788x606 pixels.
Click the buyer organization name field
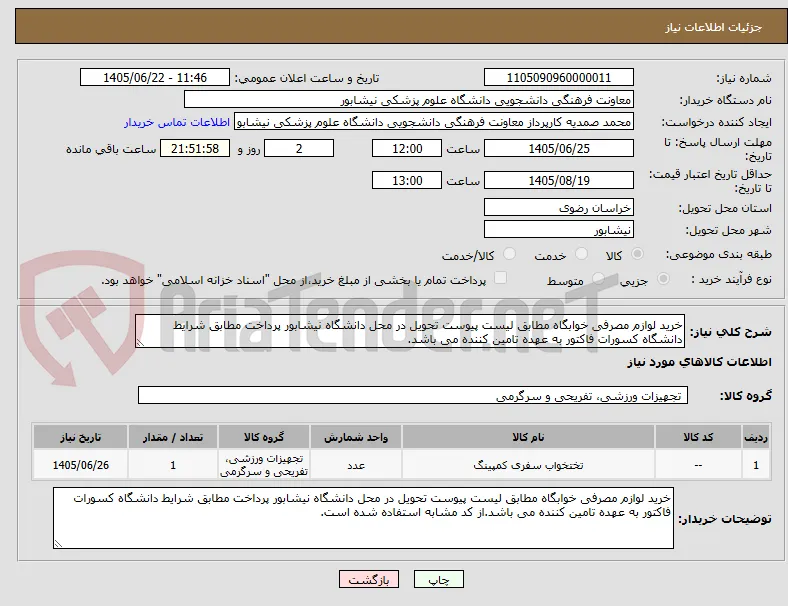(x=409, y=99)
